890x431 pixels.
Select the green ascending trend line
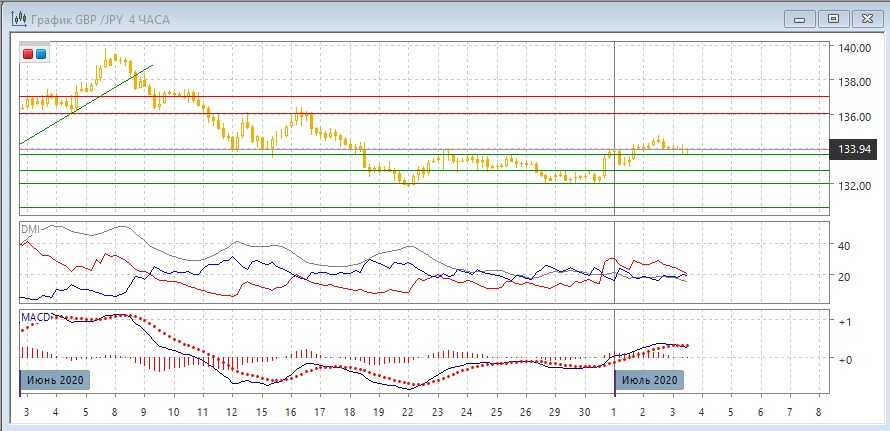pos(90,103)
